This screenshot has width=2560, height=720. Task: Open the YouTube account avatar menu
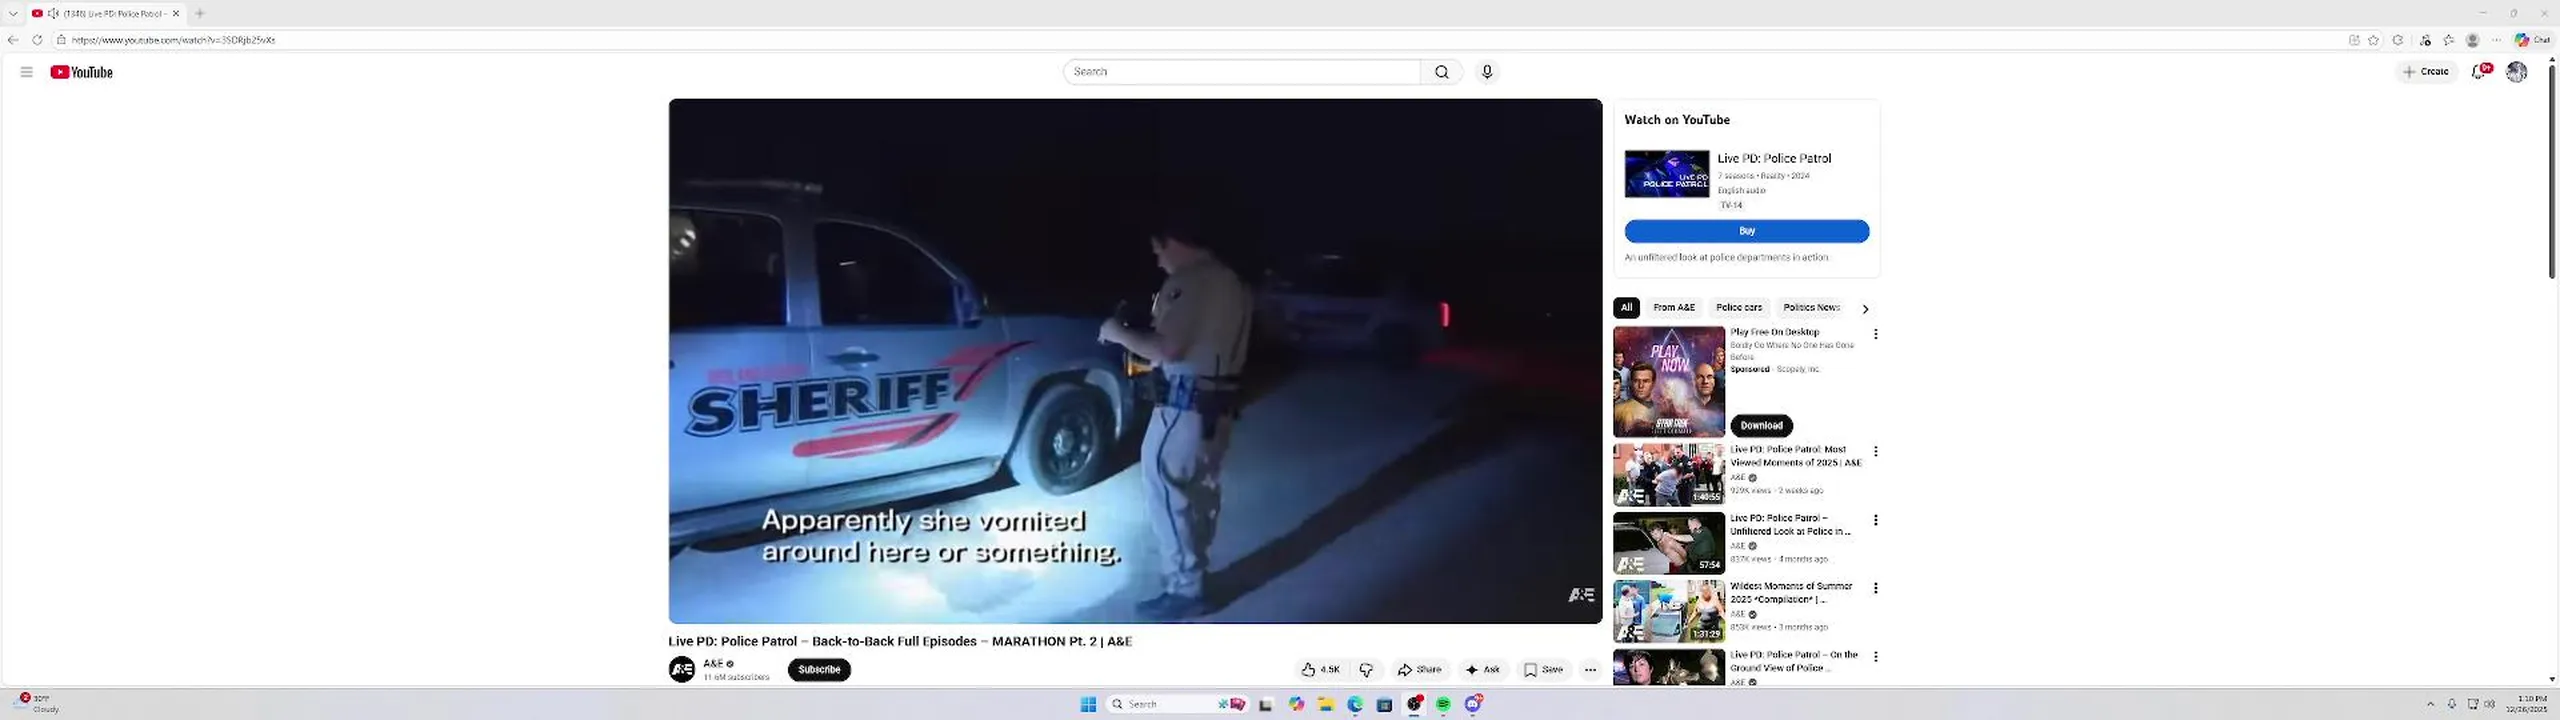pos(2516,72)
